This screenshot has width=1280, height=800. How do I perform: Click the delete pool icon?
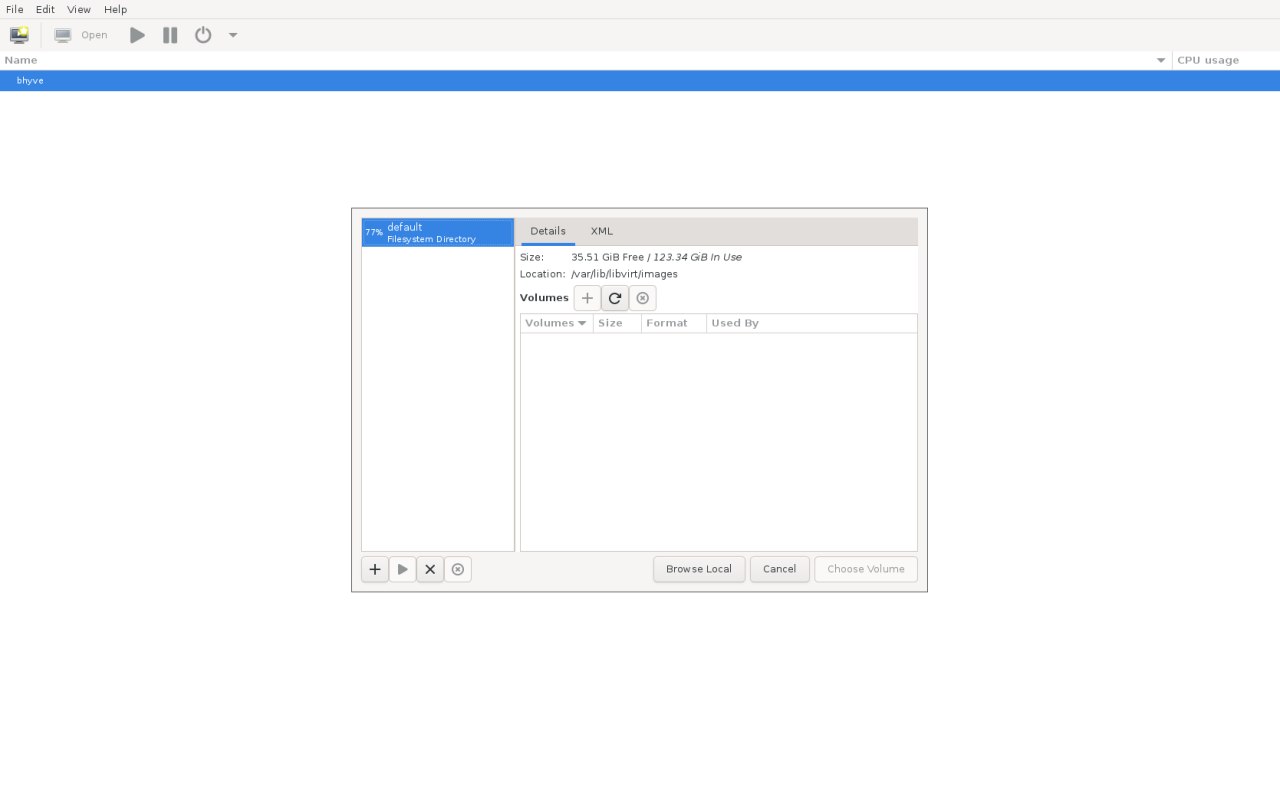(x=458, y=569)
